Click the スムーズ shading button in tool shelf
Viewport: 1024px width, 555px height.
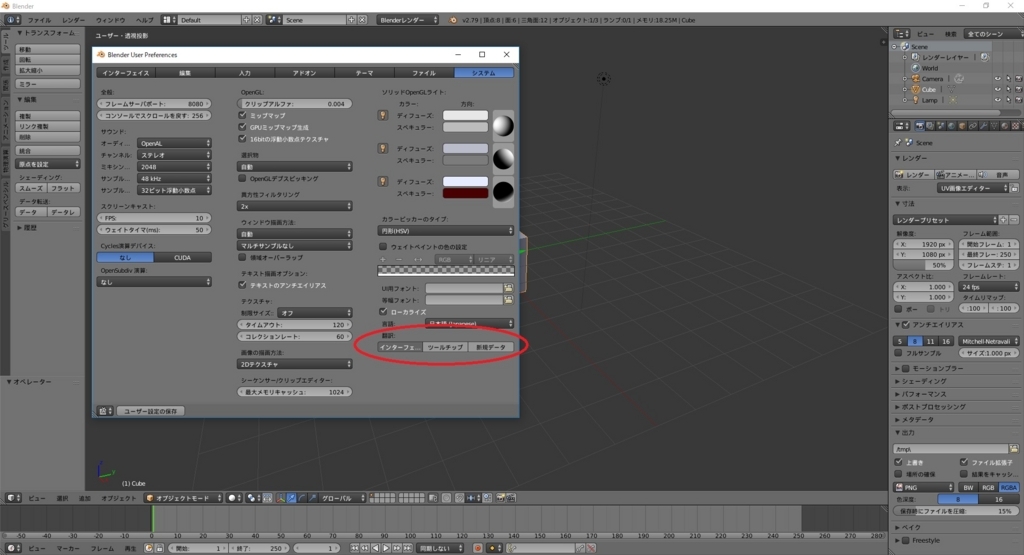pos(31,188)
